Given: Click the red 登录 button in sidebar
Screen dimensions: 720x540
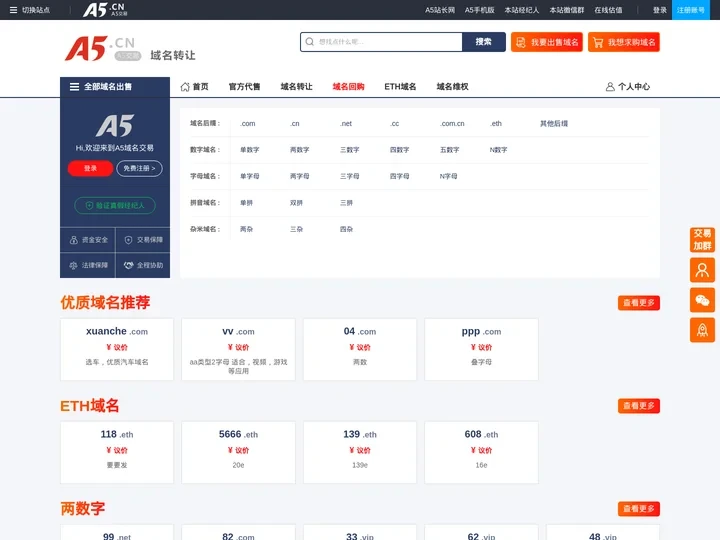Looking at the screenshot, I should (x=90, y=169).
